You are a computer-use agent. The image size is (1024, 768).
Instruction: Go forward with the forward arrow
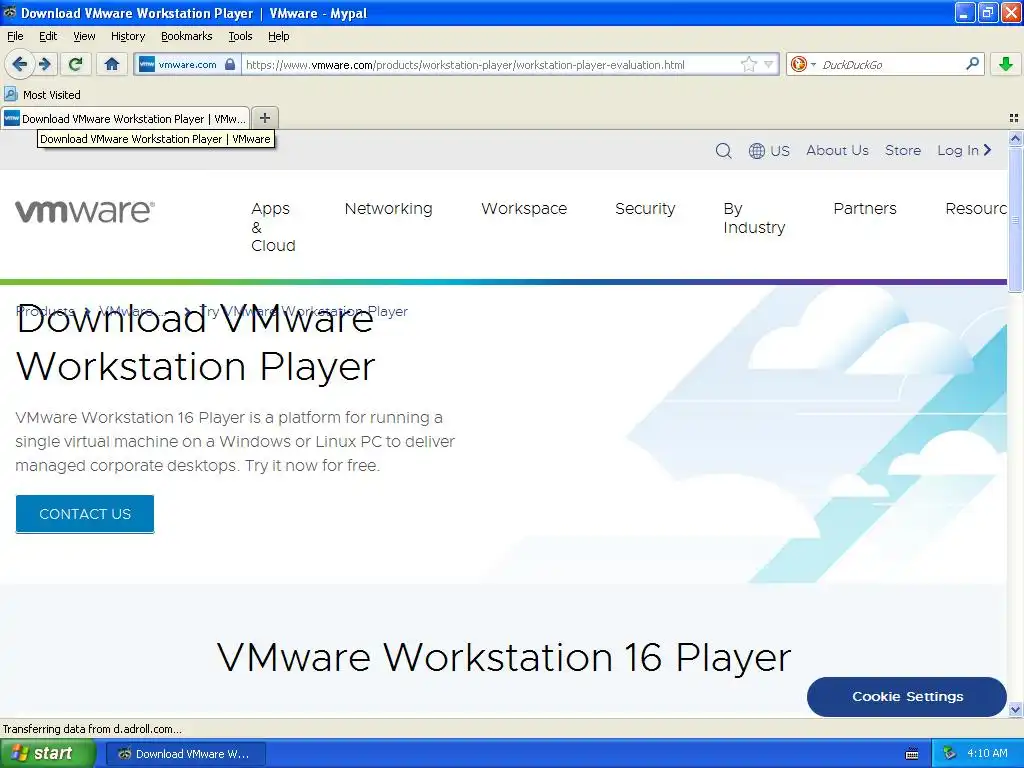(45, 64)
